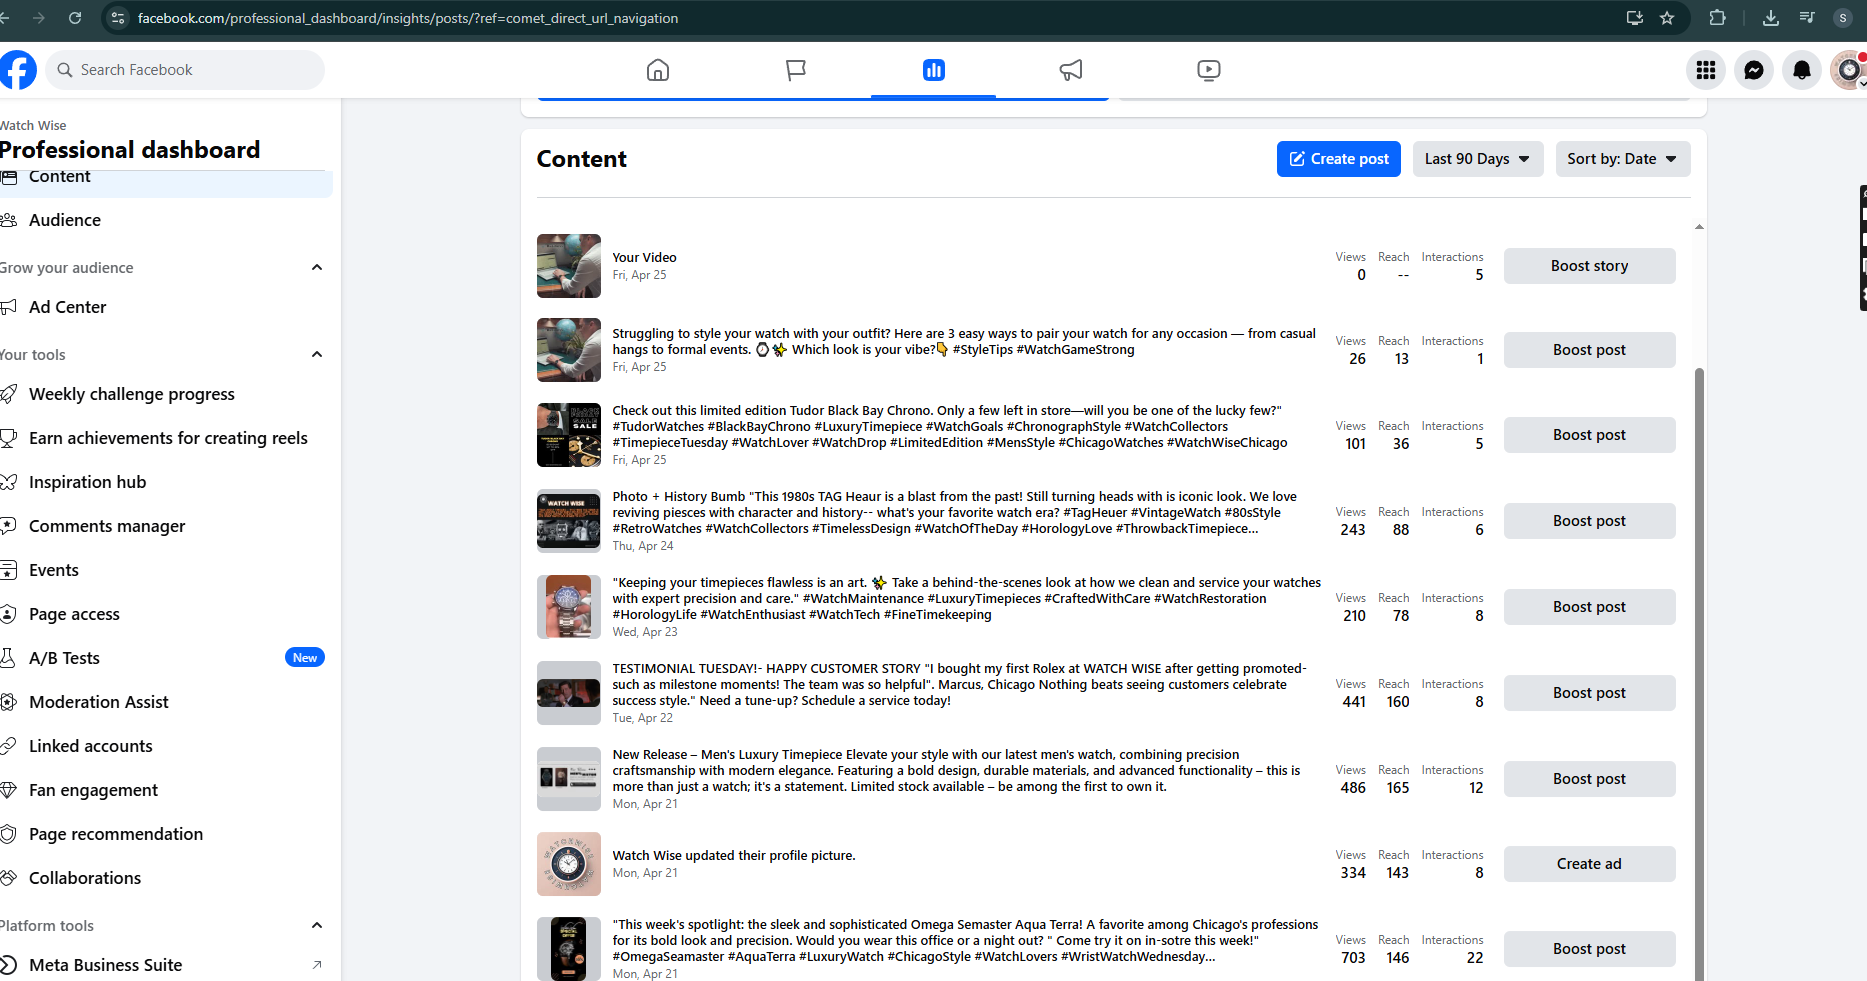Collapse the Your tools section
1867x981 pixels.
coord(317,354)
